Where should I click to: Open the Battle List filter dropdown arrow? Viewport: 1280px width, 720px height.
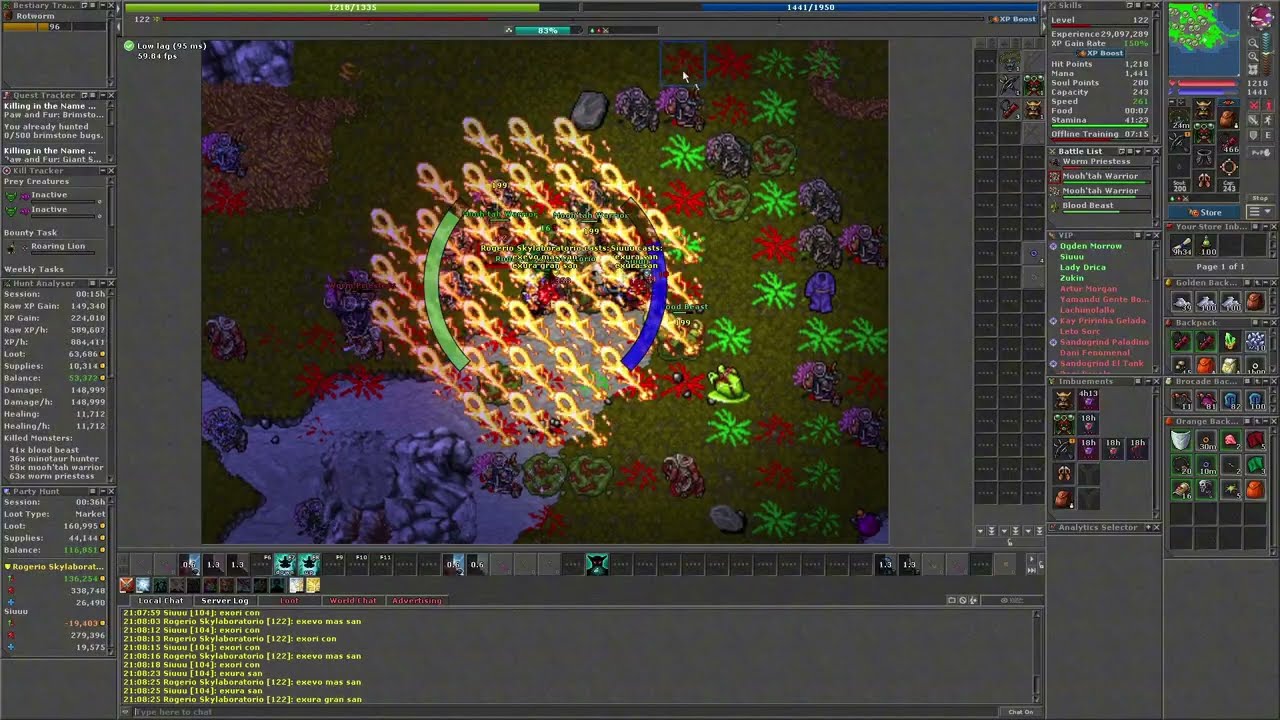pyautogui.click(x=1138, y=151)
